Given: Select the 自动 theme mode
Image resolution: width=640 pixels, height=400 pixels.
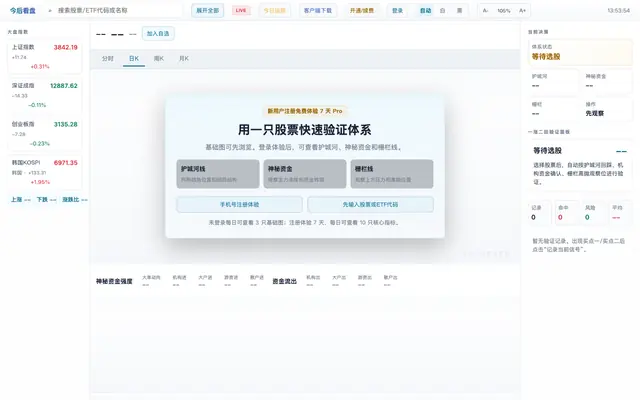Looking at the screenshot, I should tap(426, 11).
